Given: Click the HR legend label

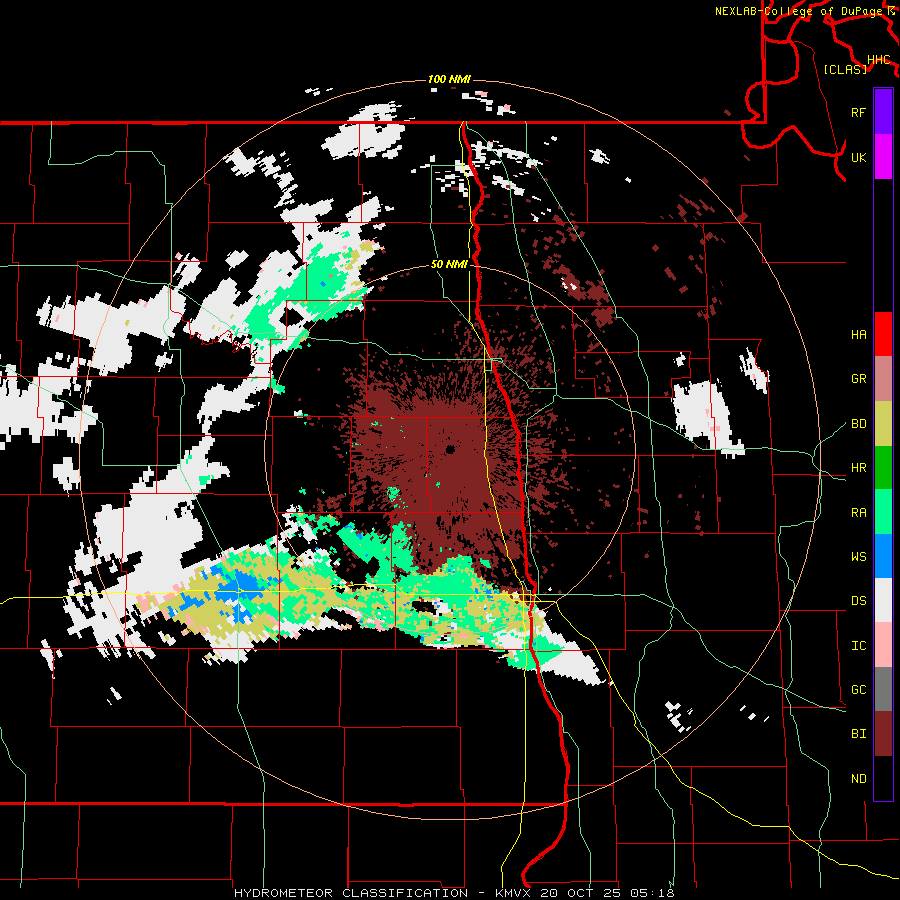Looking at the screenshot, I should click(x=858, y=468).
